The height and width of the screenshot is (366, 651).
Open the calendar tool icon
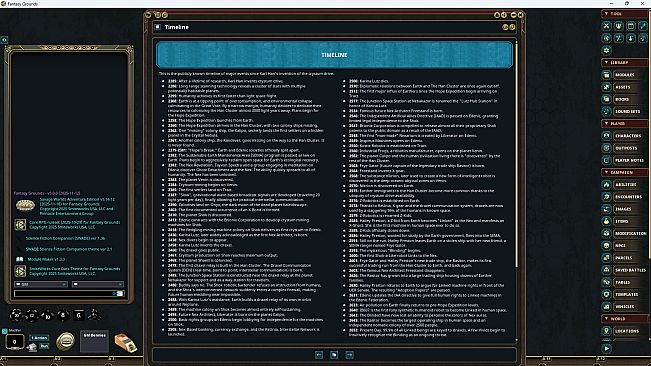pyautogui.click(x=631, y=26)
